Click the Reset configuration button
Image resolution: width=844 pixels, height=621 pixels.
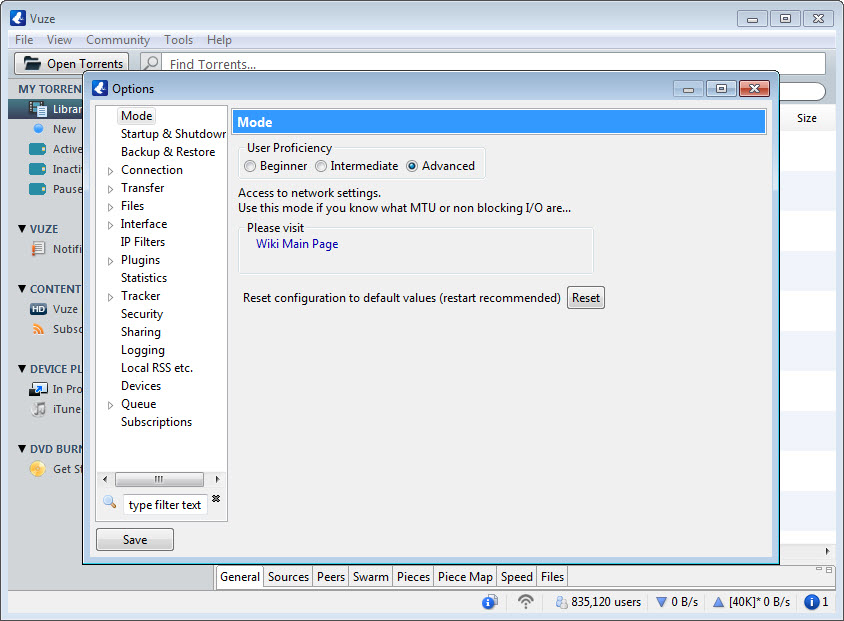[x=586, y=298]
